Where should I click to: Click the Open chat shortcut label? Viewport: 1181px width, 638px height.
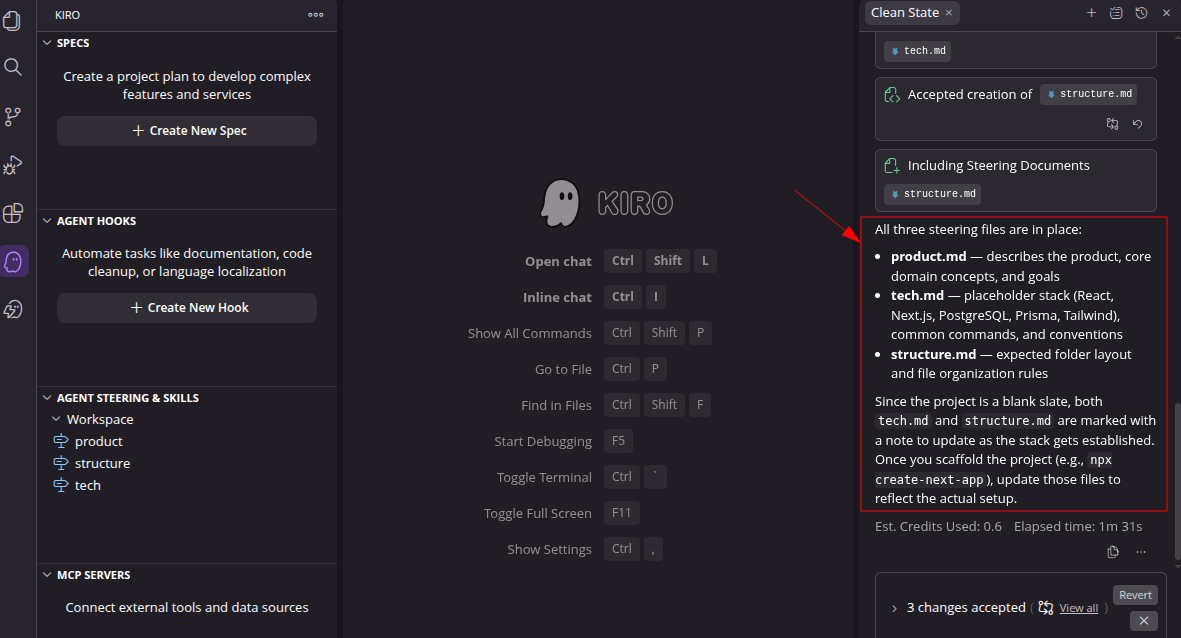(558, 261)
